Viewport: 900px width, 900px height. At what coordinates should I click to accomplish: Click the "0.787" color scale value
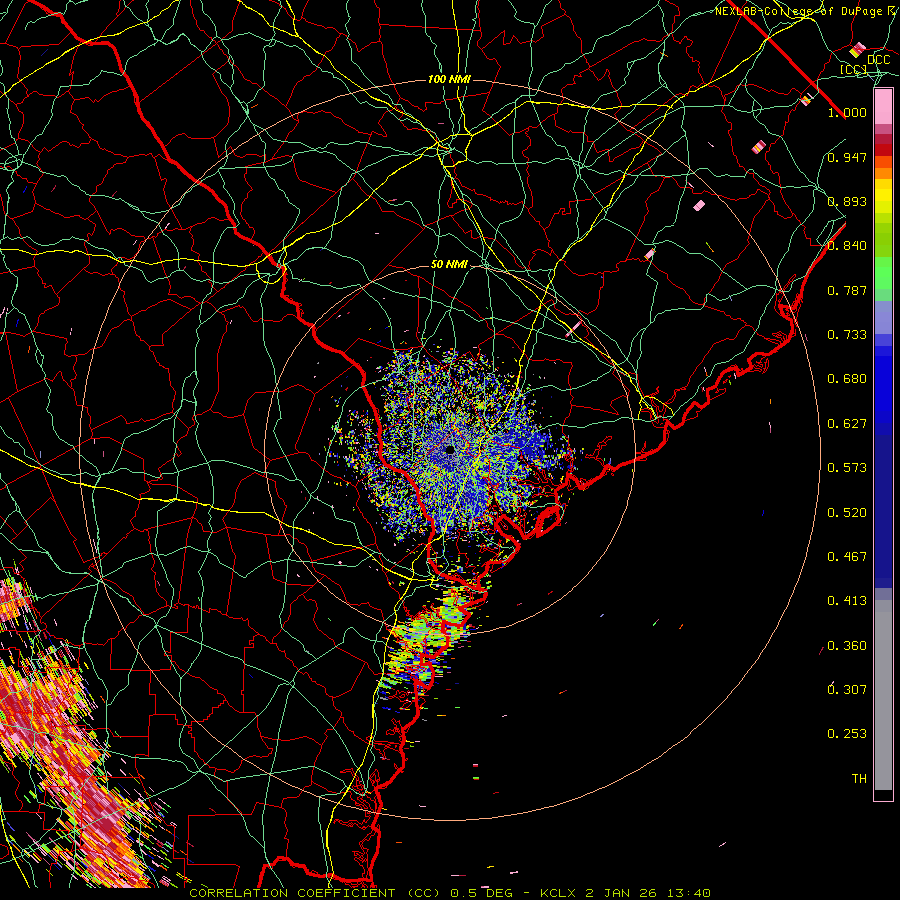click(847, 290)
